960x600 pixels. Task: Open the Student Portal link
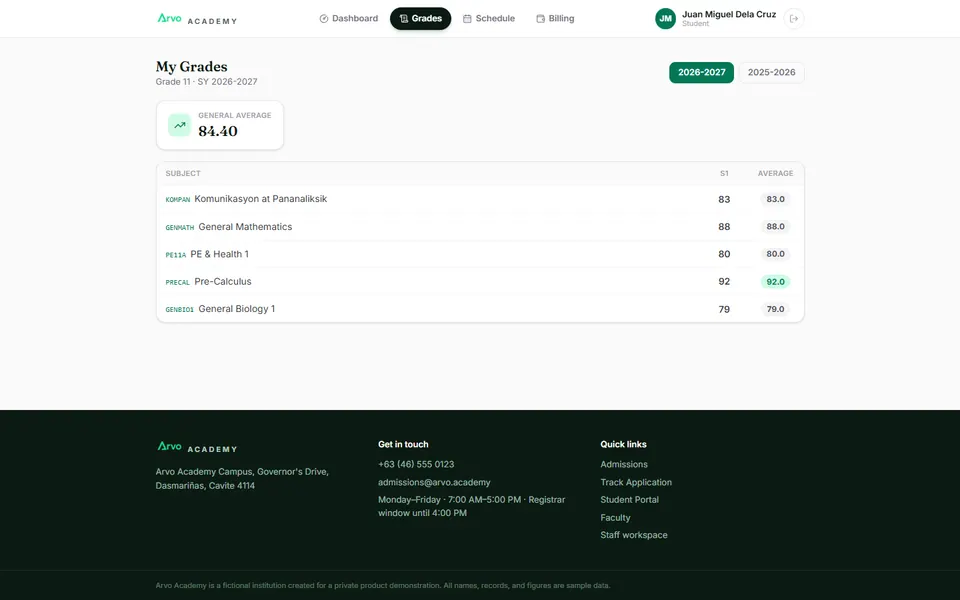point(629,500)
